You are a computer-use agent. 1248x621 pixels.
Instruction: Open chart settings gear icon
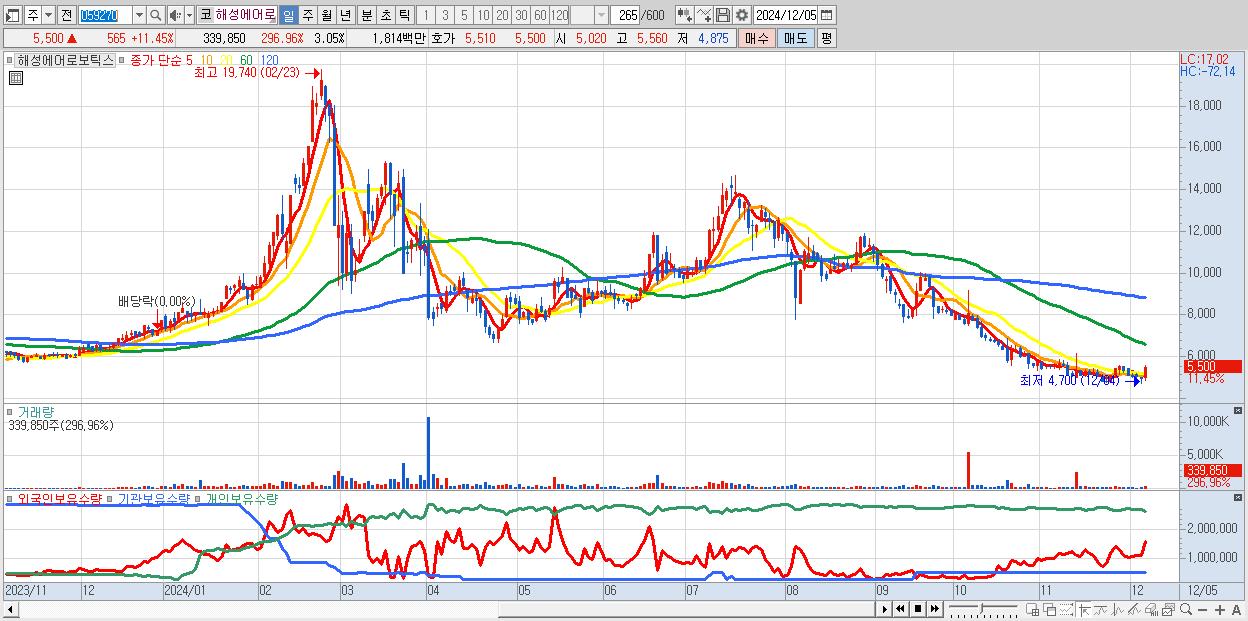coord(742,16)
